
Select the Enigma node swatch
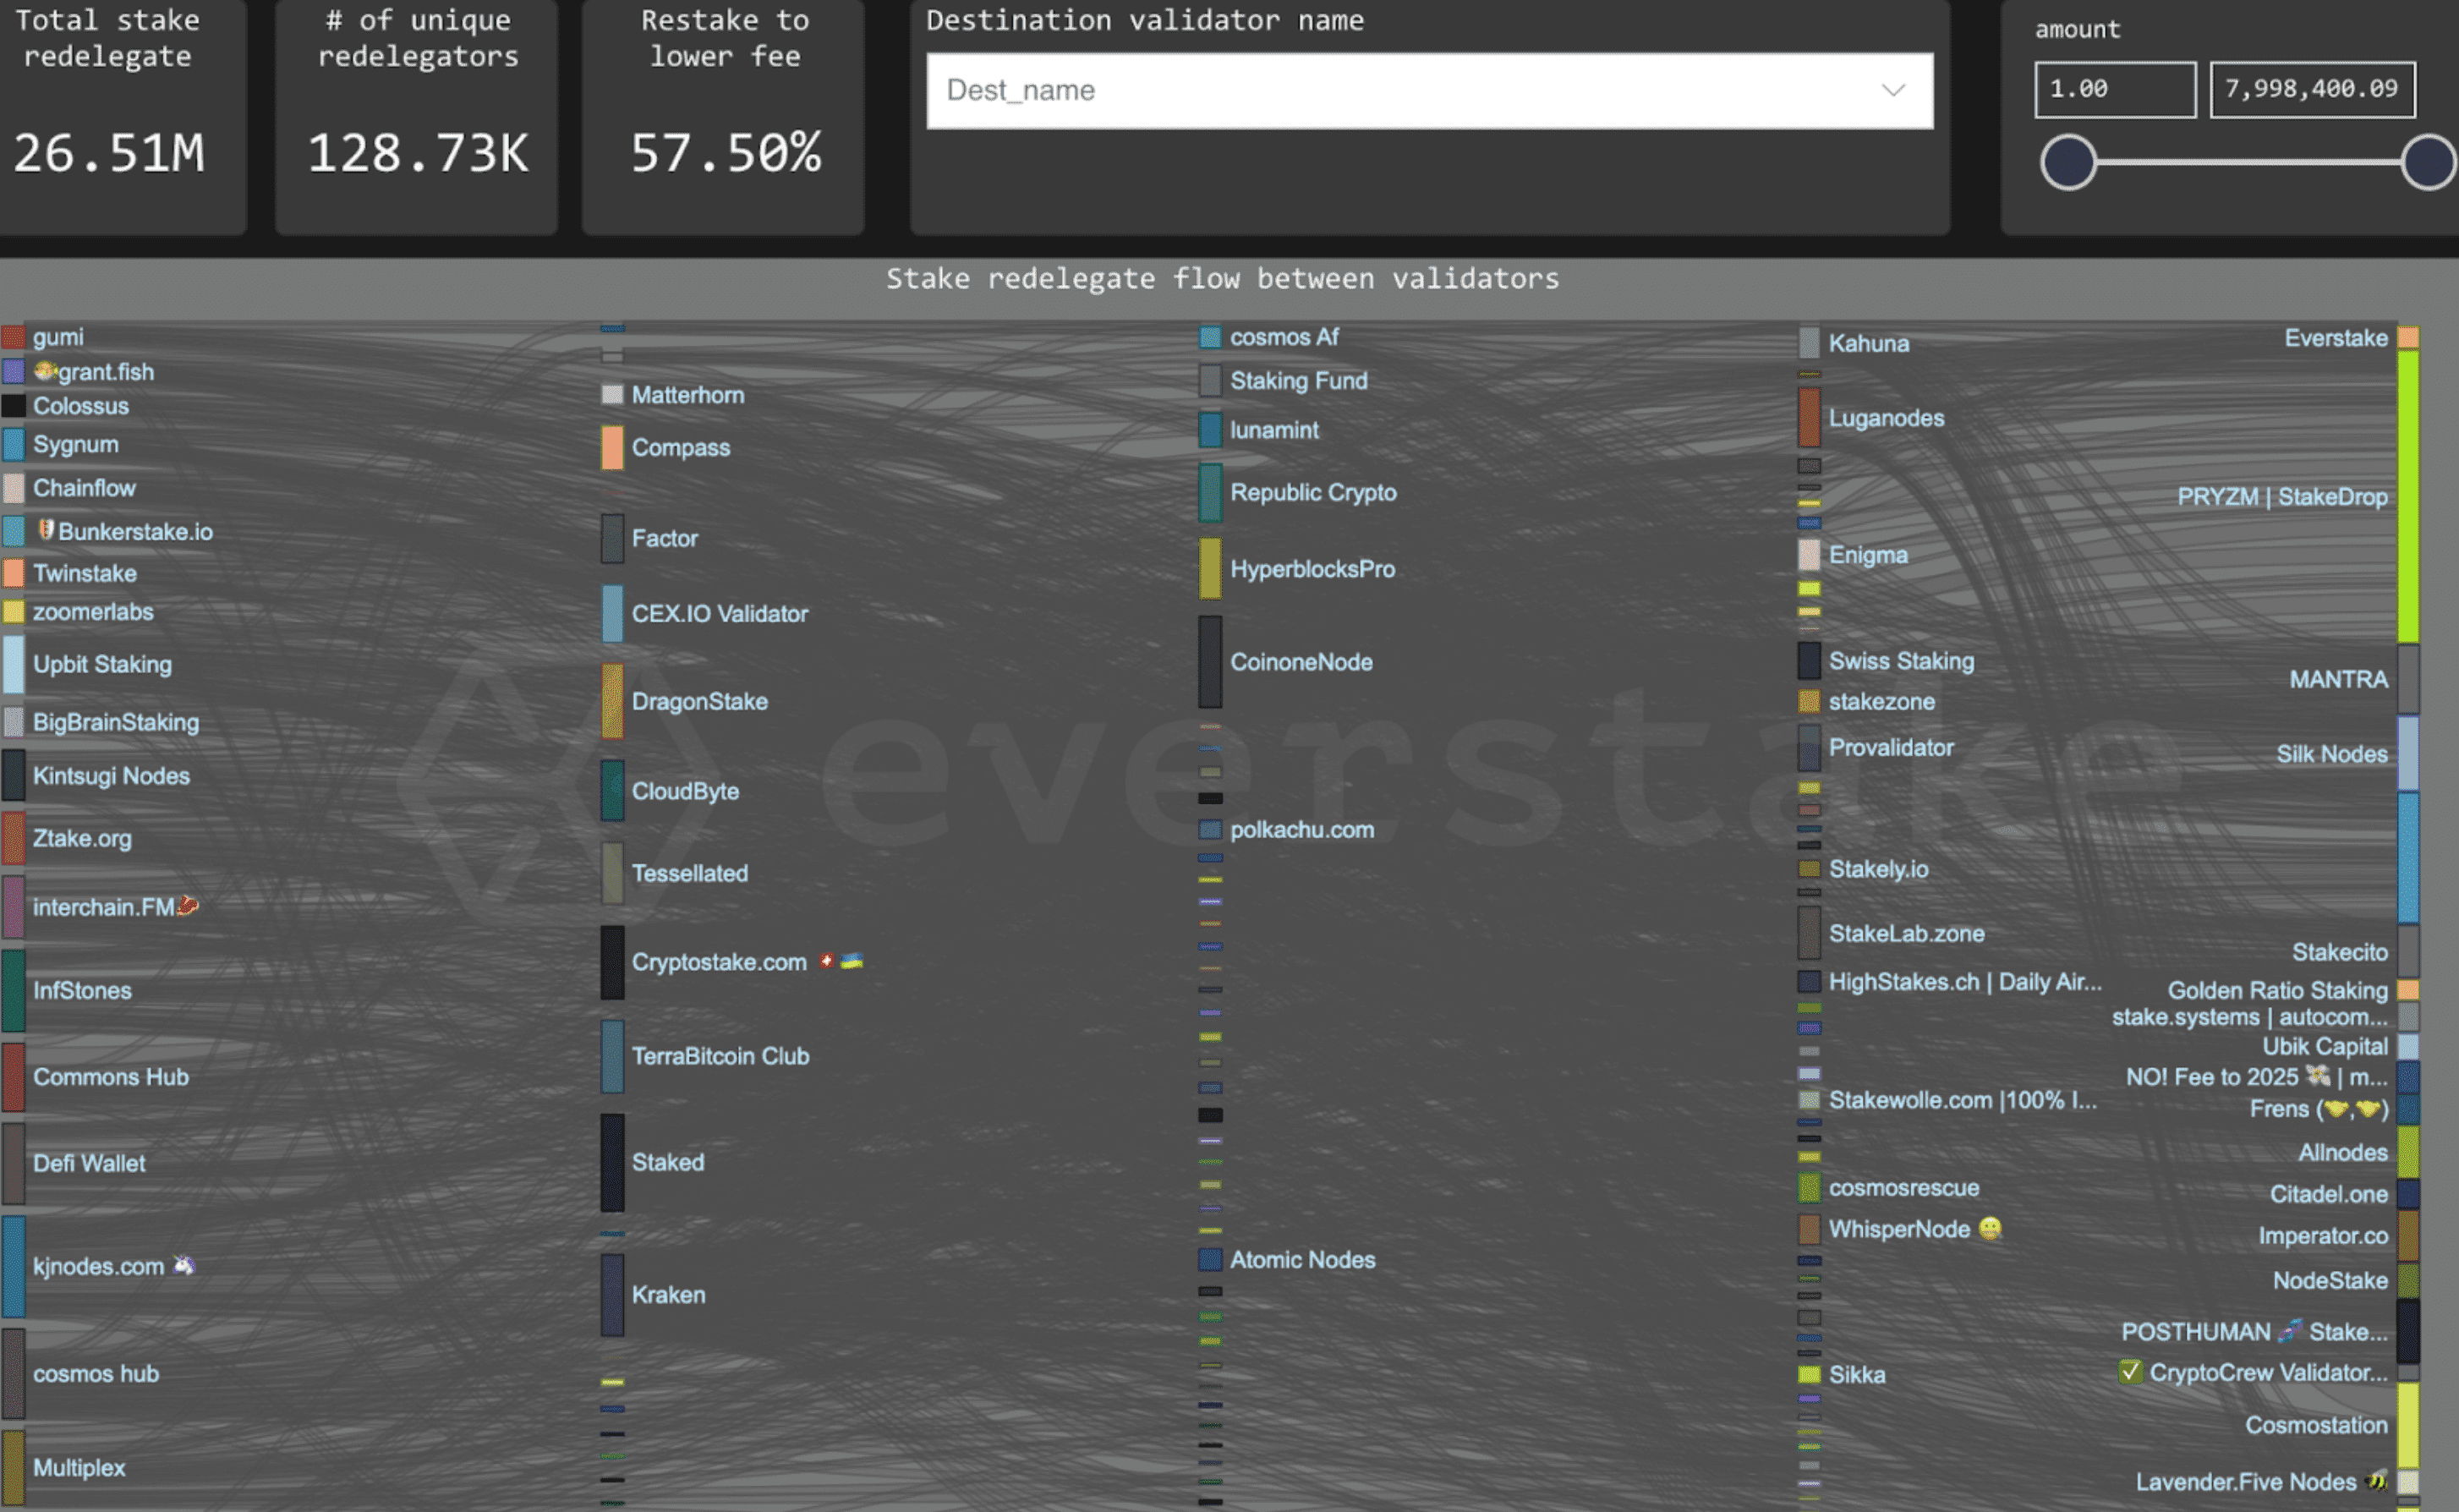(x=1809, y=554)
